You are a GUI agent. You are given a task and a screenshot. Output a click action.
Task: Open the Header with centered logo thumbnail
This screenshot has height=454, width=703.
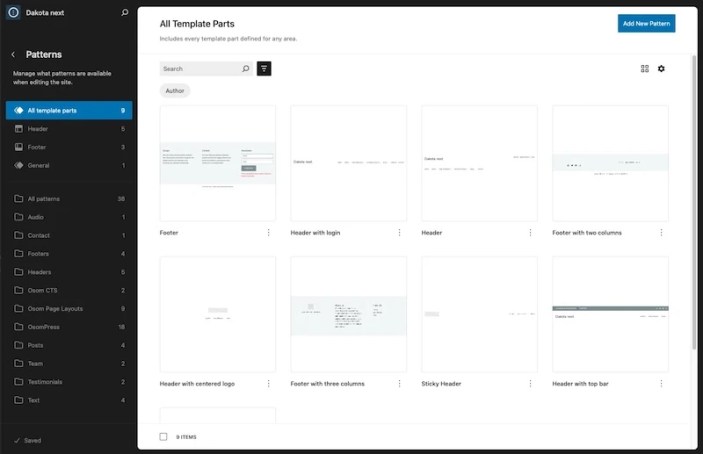[218, 314]
